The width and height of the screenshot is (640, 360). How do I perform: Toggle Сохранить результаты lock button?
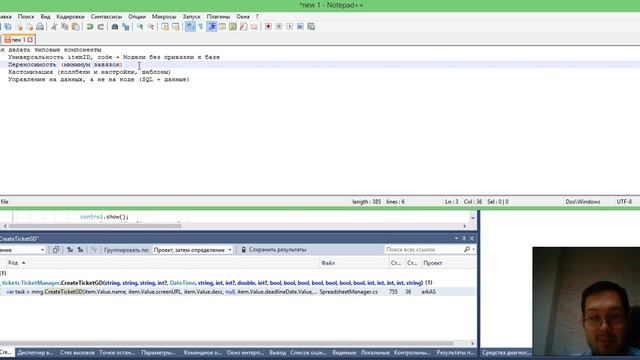(x=273, y=250)
